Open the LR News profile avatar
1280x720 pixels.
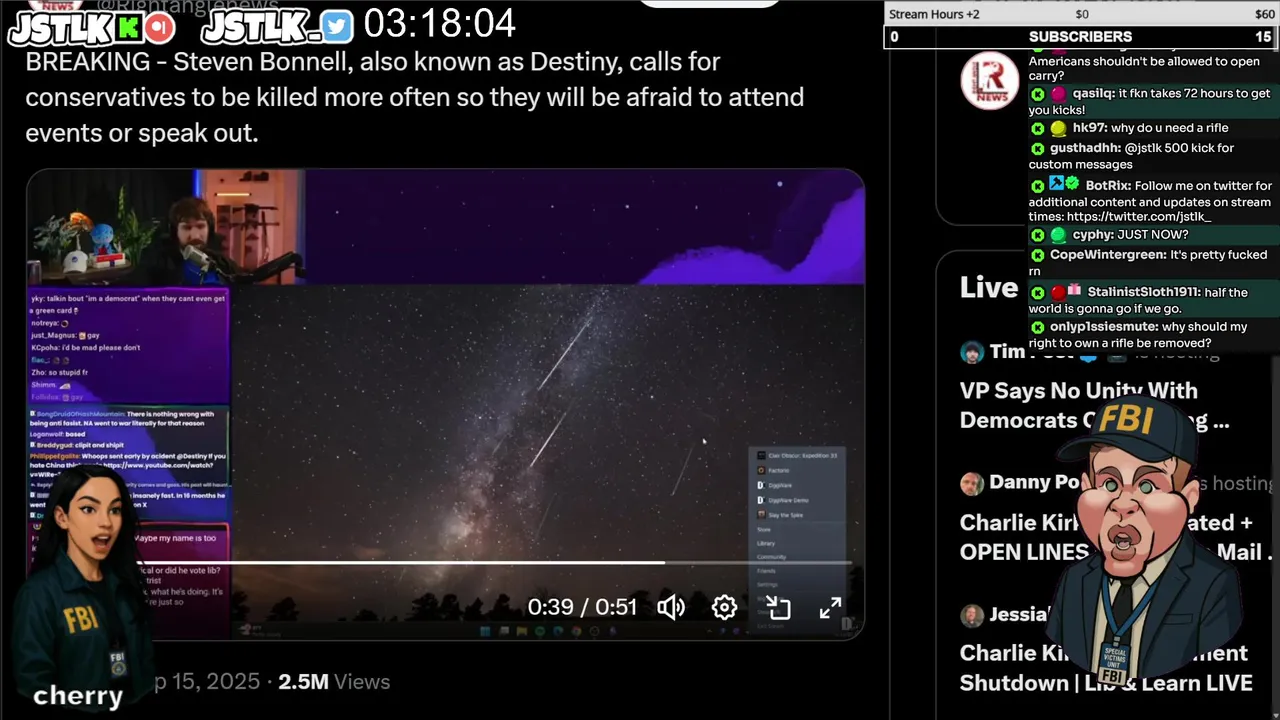[990, 80]
